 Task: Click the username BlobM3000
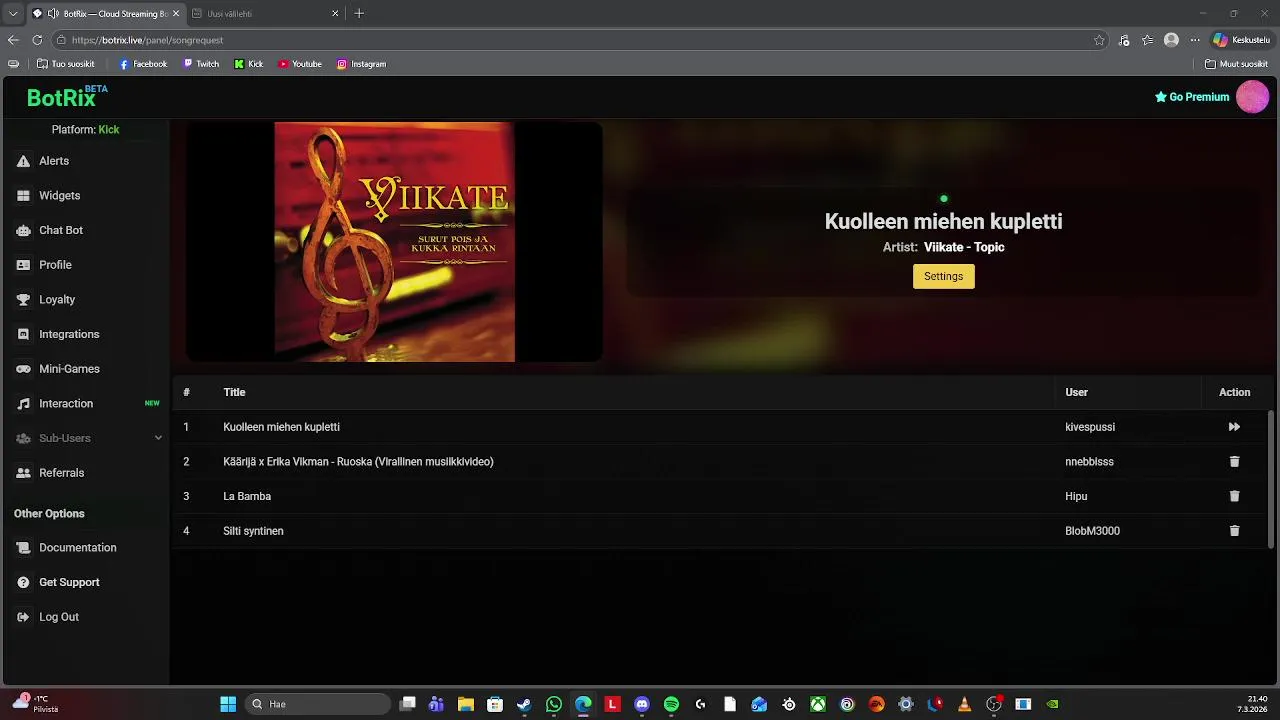coord(1092,531)
